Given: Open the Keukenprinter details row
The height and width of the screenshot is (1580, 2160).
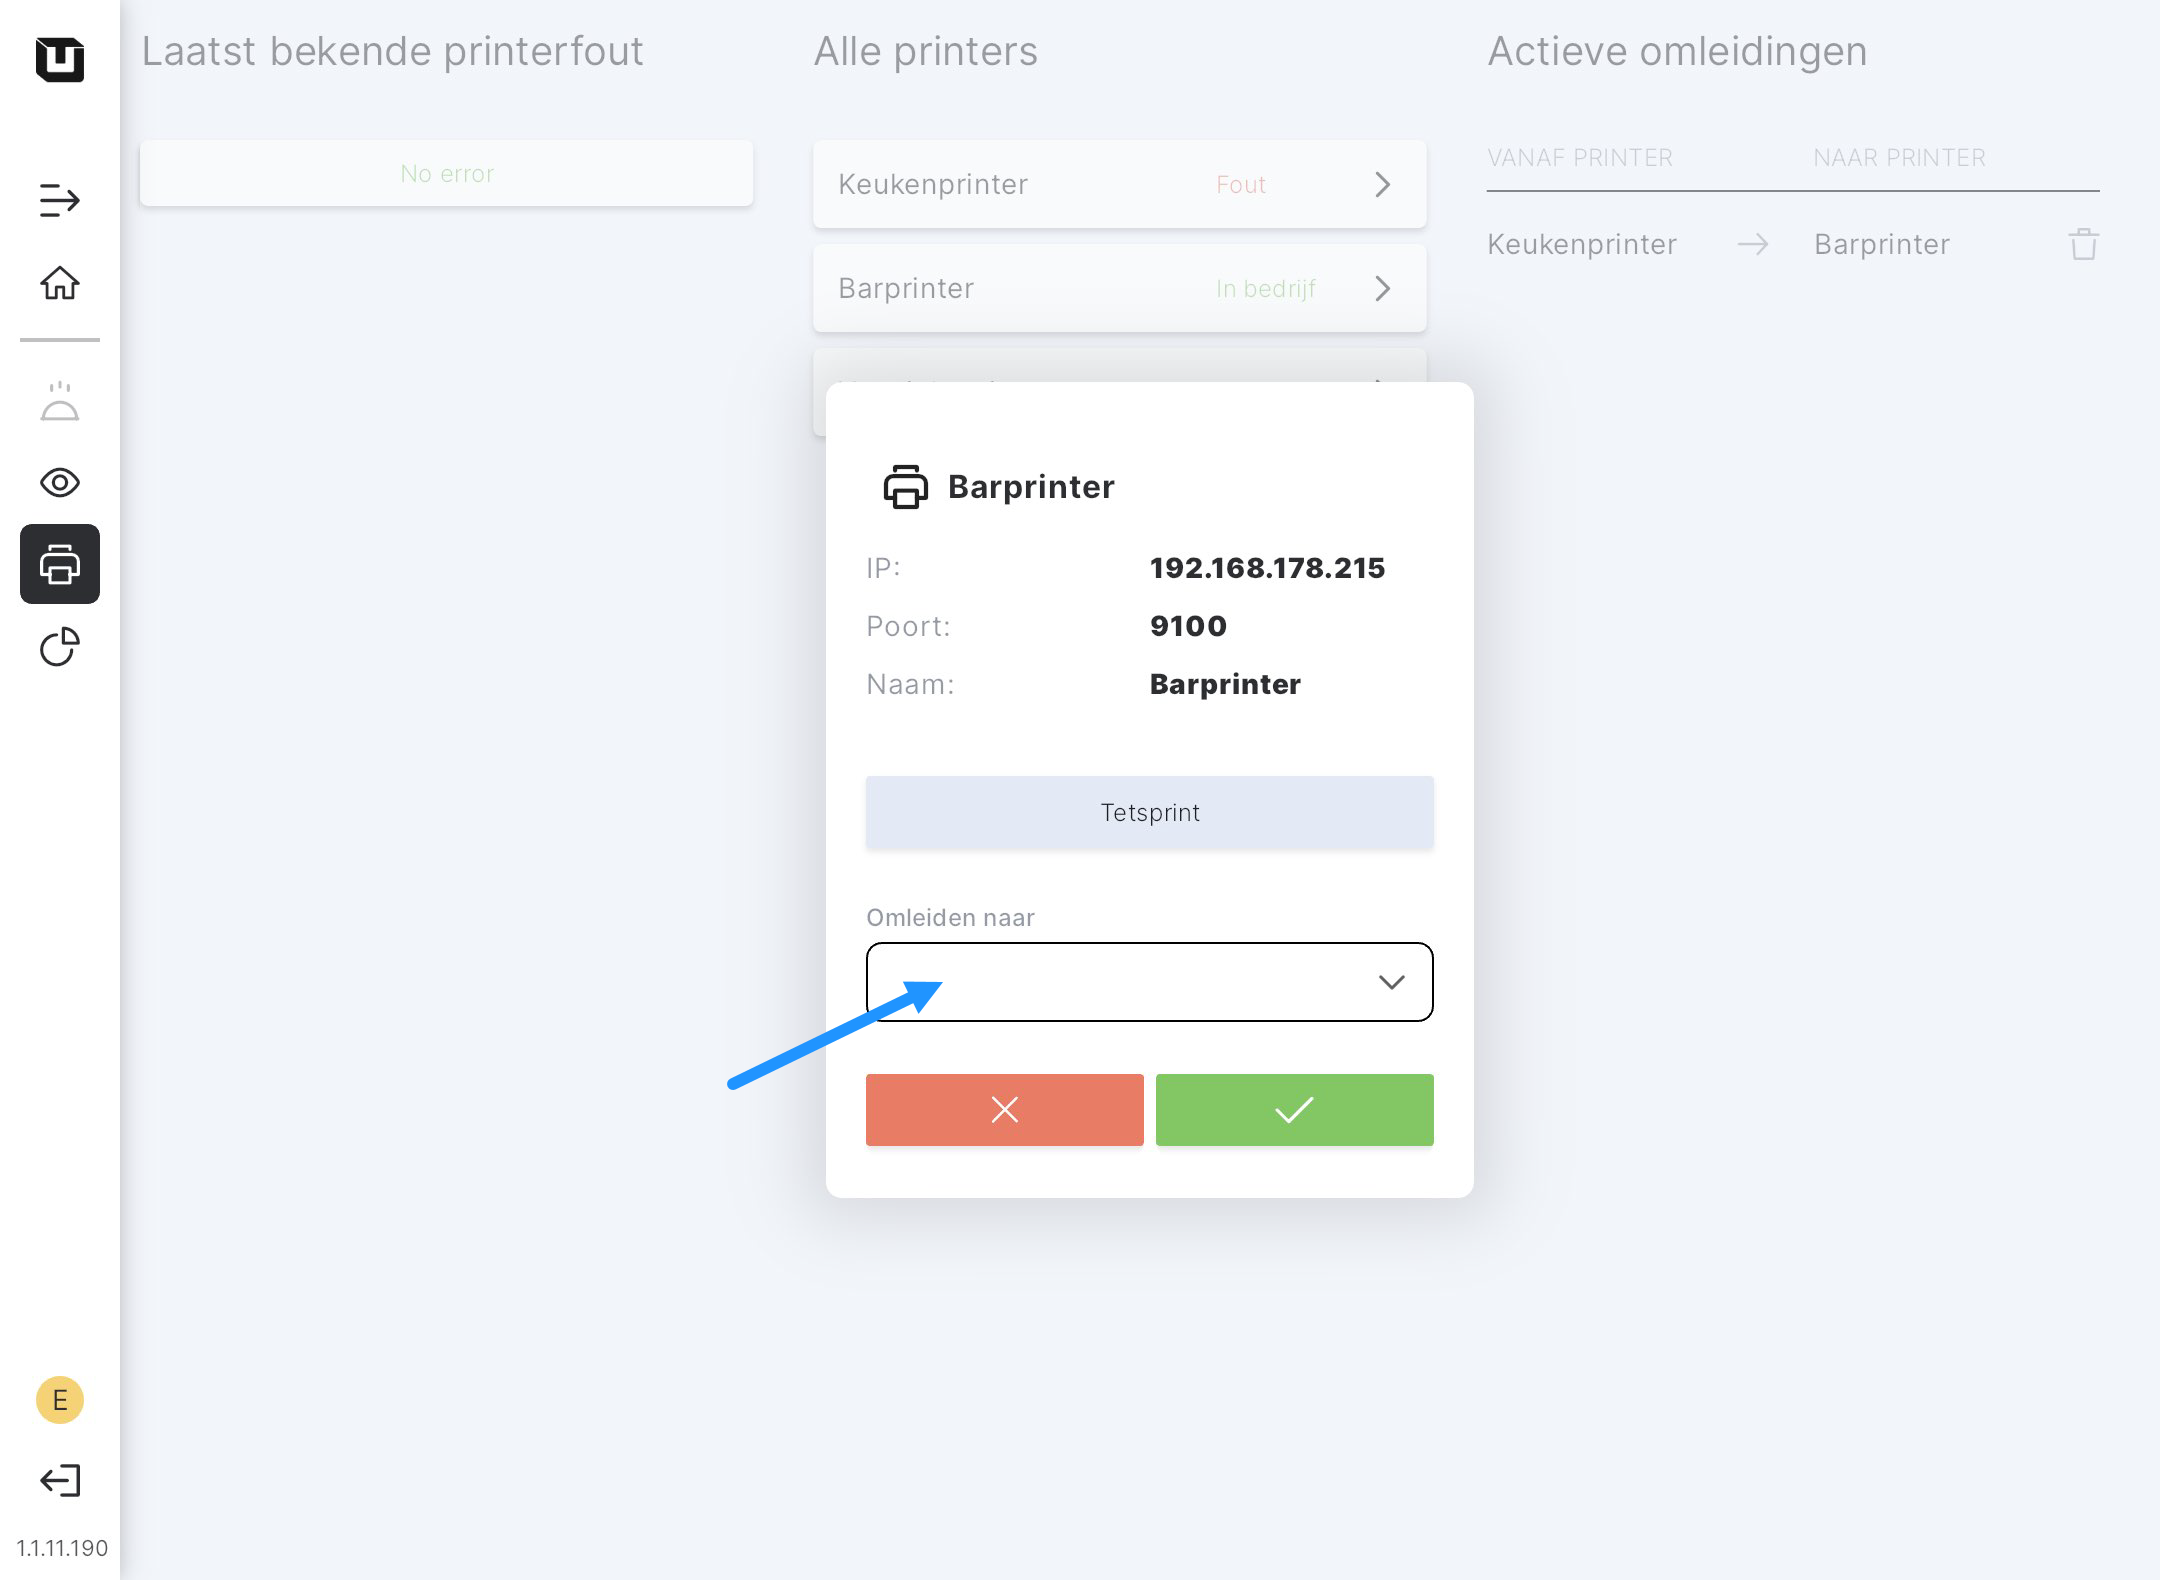Looking at the screenshot, I should [x=1119, y=184].
